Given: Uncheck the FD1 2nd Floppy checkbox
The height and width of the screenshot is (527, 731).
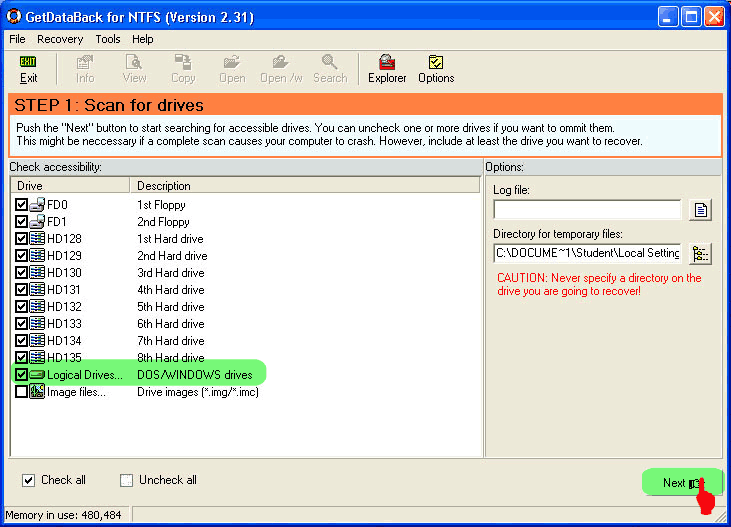Looking at the screenshot, I should 21,222.
